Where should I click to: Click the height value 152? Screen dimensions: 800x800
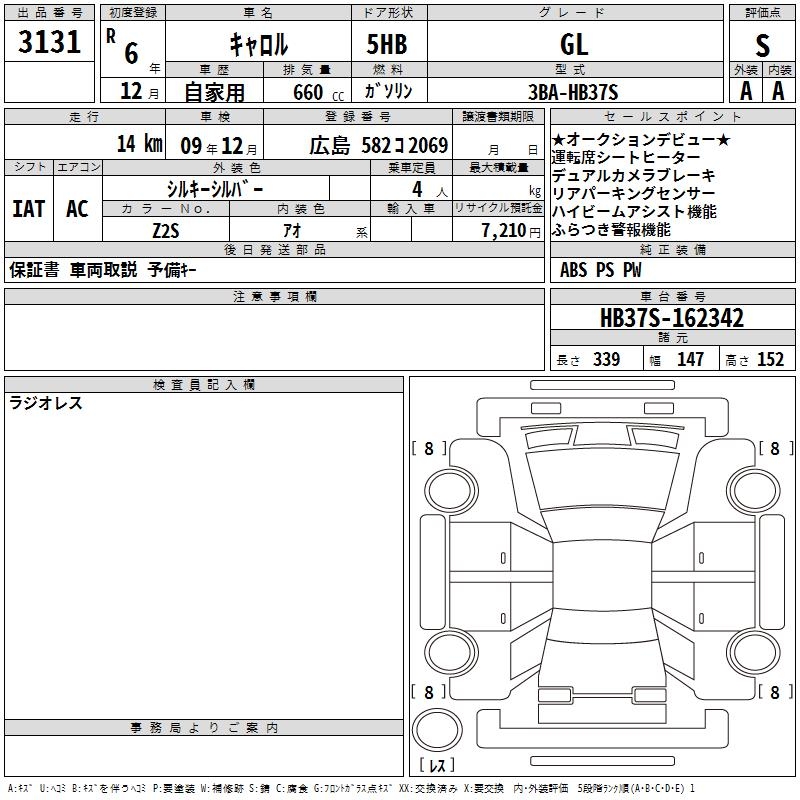tap(770, 359)
